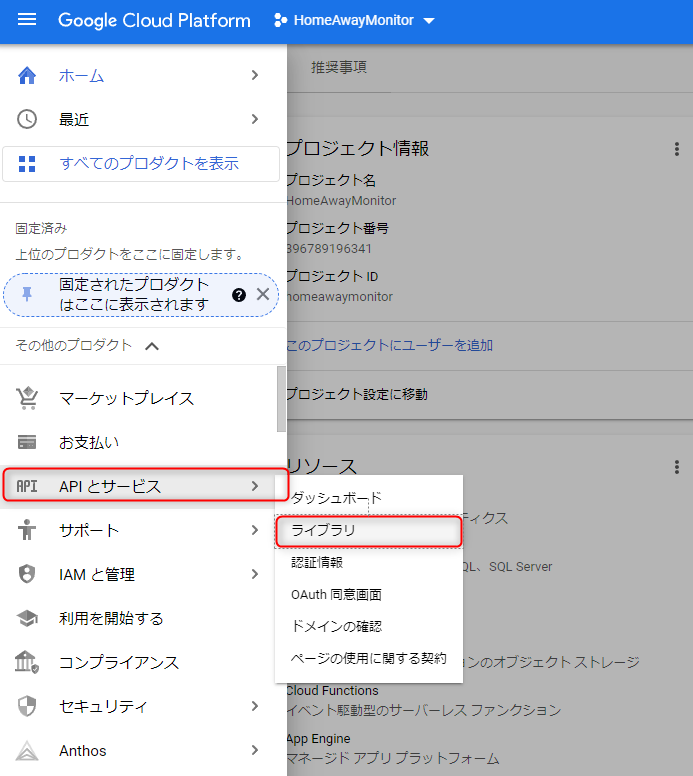Click the project hexagon icon in header
Viewport: 693px width, 776px height.
(280, 20)
